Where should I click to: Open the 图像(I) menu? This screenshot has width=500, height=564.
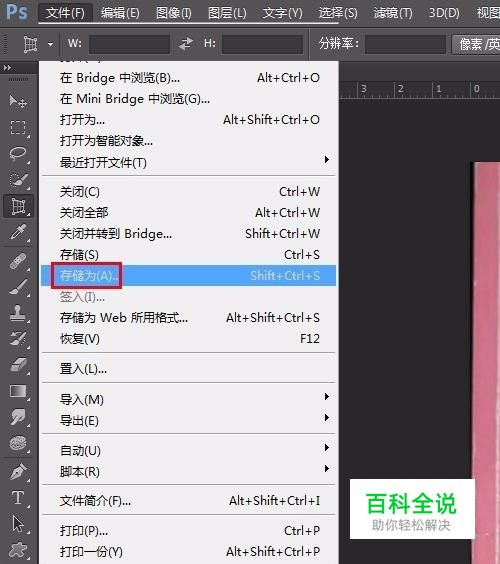pyautogui.click(x=174, y=13)
